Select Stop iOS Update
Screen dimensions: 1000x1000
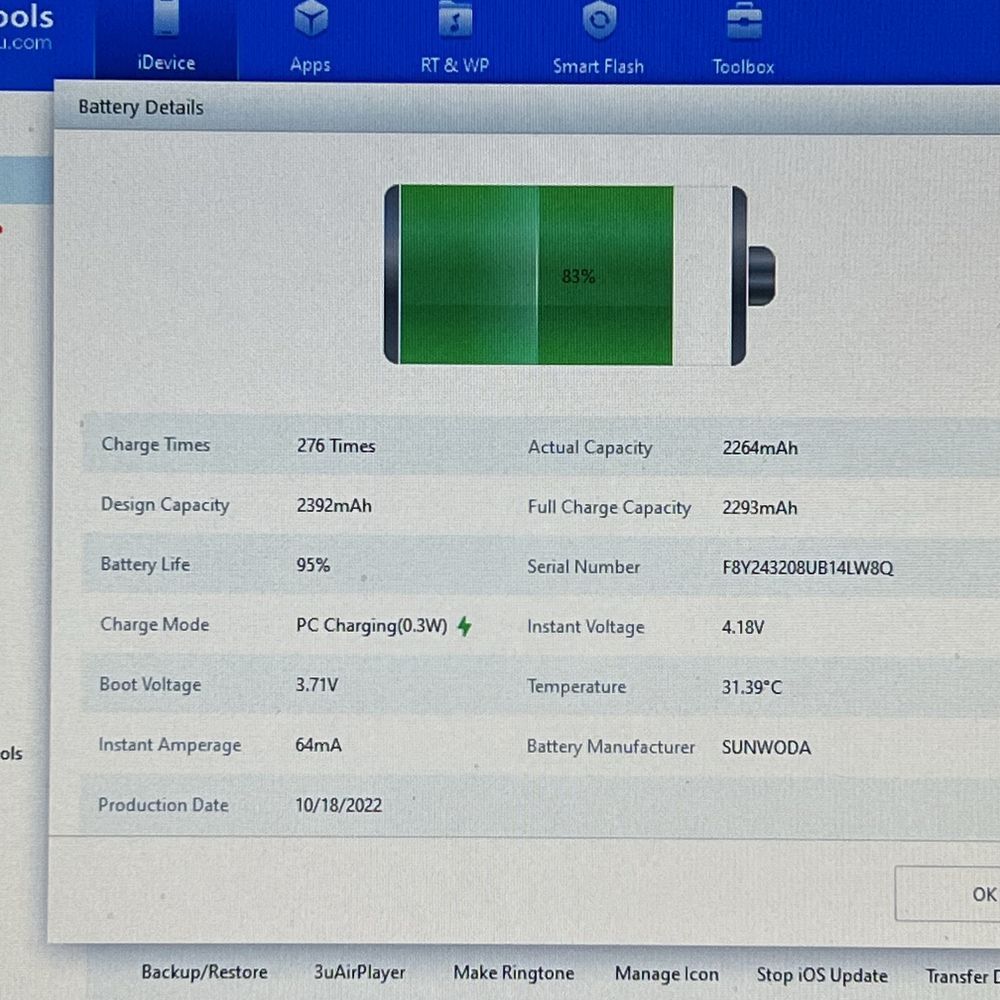pyautogui.click(x=822, y=975)
